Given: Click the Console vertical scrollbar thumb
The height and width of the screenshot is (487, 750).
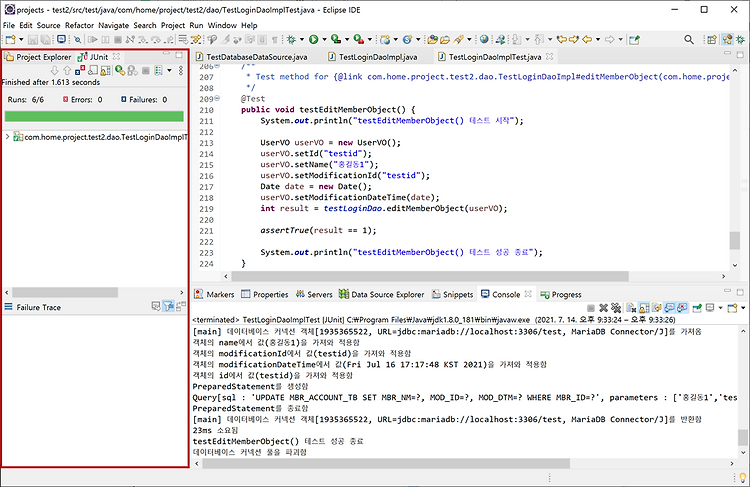Looking at the screenshot, I should (x=742, y=437).
